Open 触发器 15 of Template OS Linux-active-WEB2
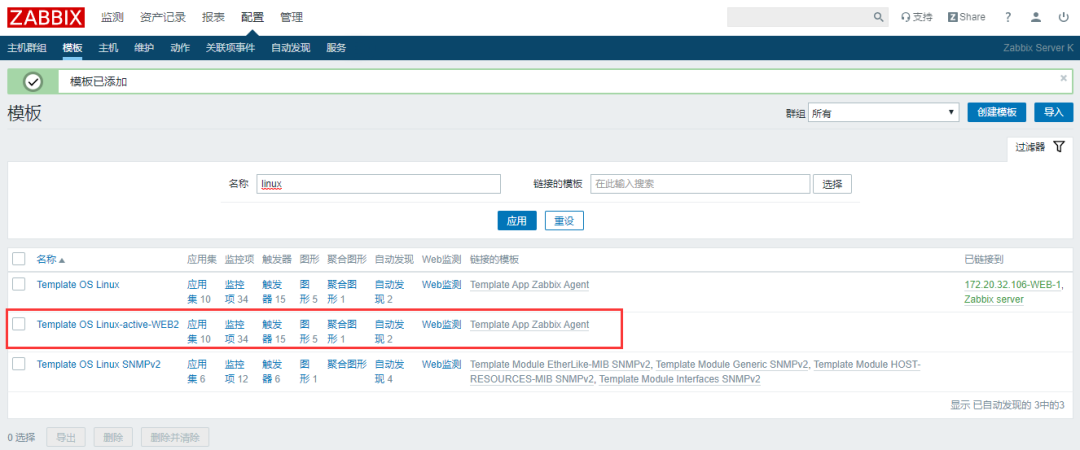The height and width of the screenshot is (450, 1080). tap(274, 331)
